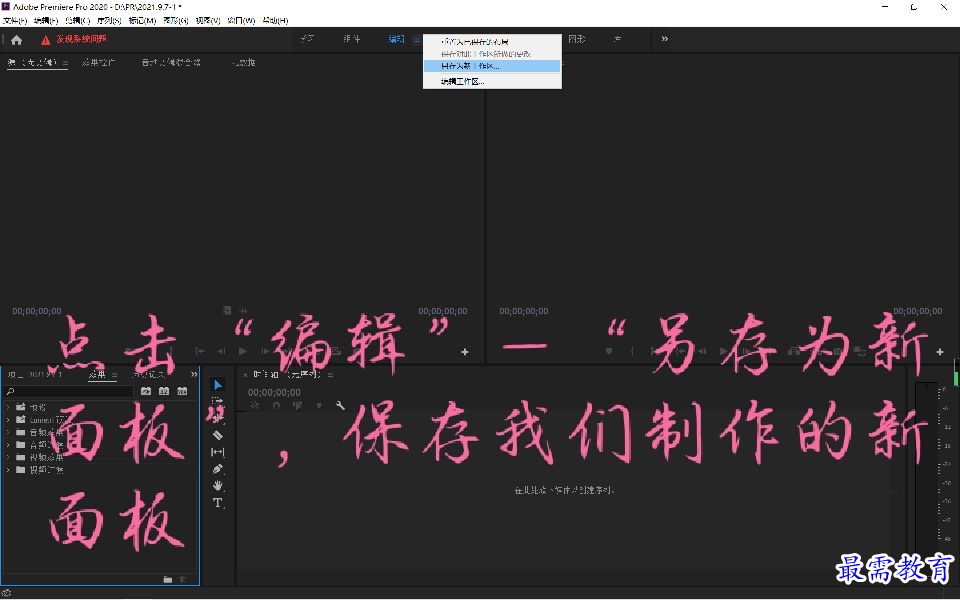Open the timeline panel menu
Screen dimensions: 960x600
[331, 375]
